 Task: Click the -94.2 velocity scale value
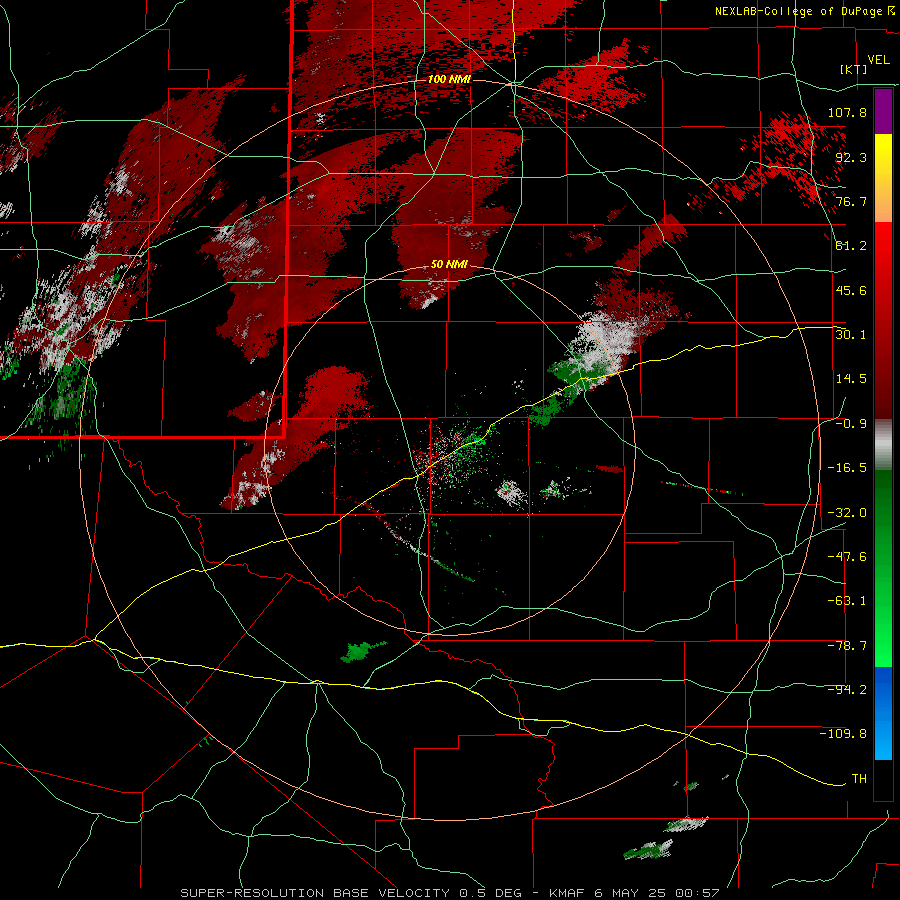coord(847,690)
